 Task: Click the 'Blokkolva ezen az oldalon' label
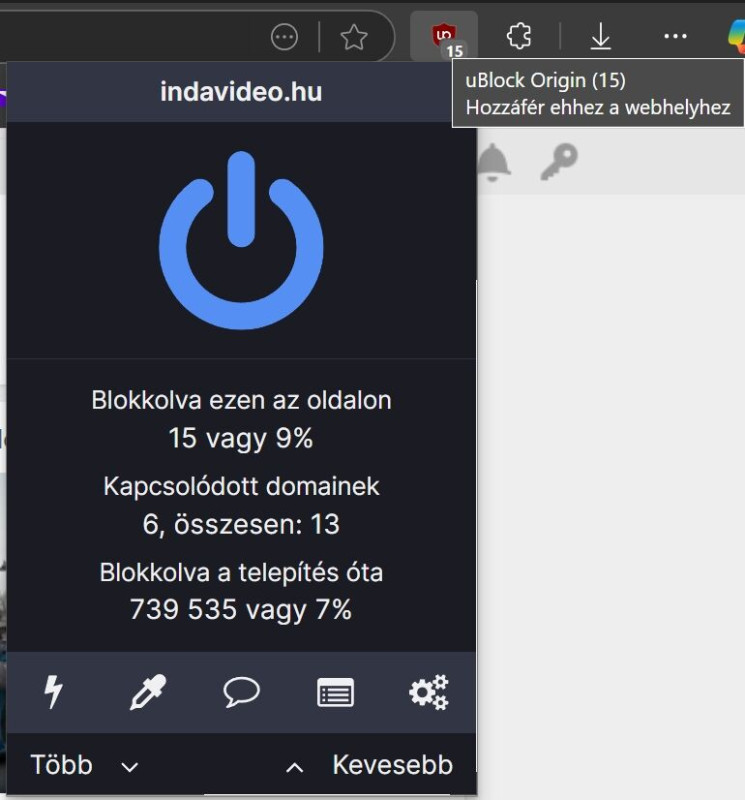241,400
